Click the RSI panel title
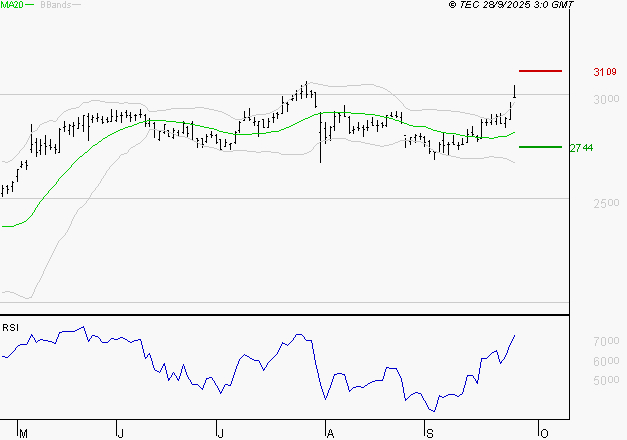This screenshot has width=627, height=440. tap(10, 327)
